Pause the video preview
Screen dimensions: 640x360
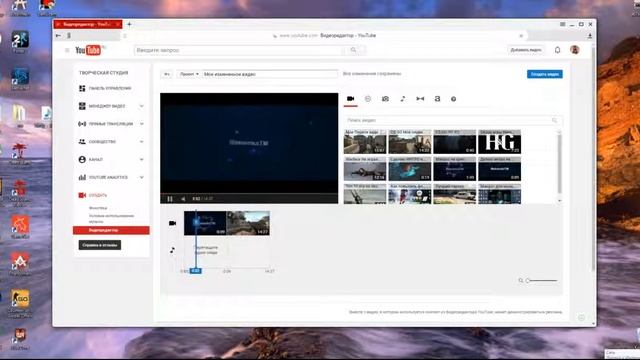tap(170, 199)
